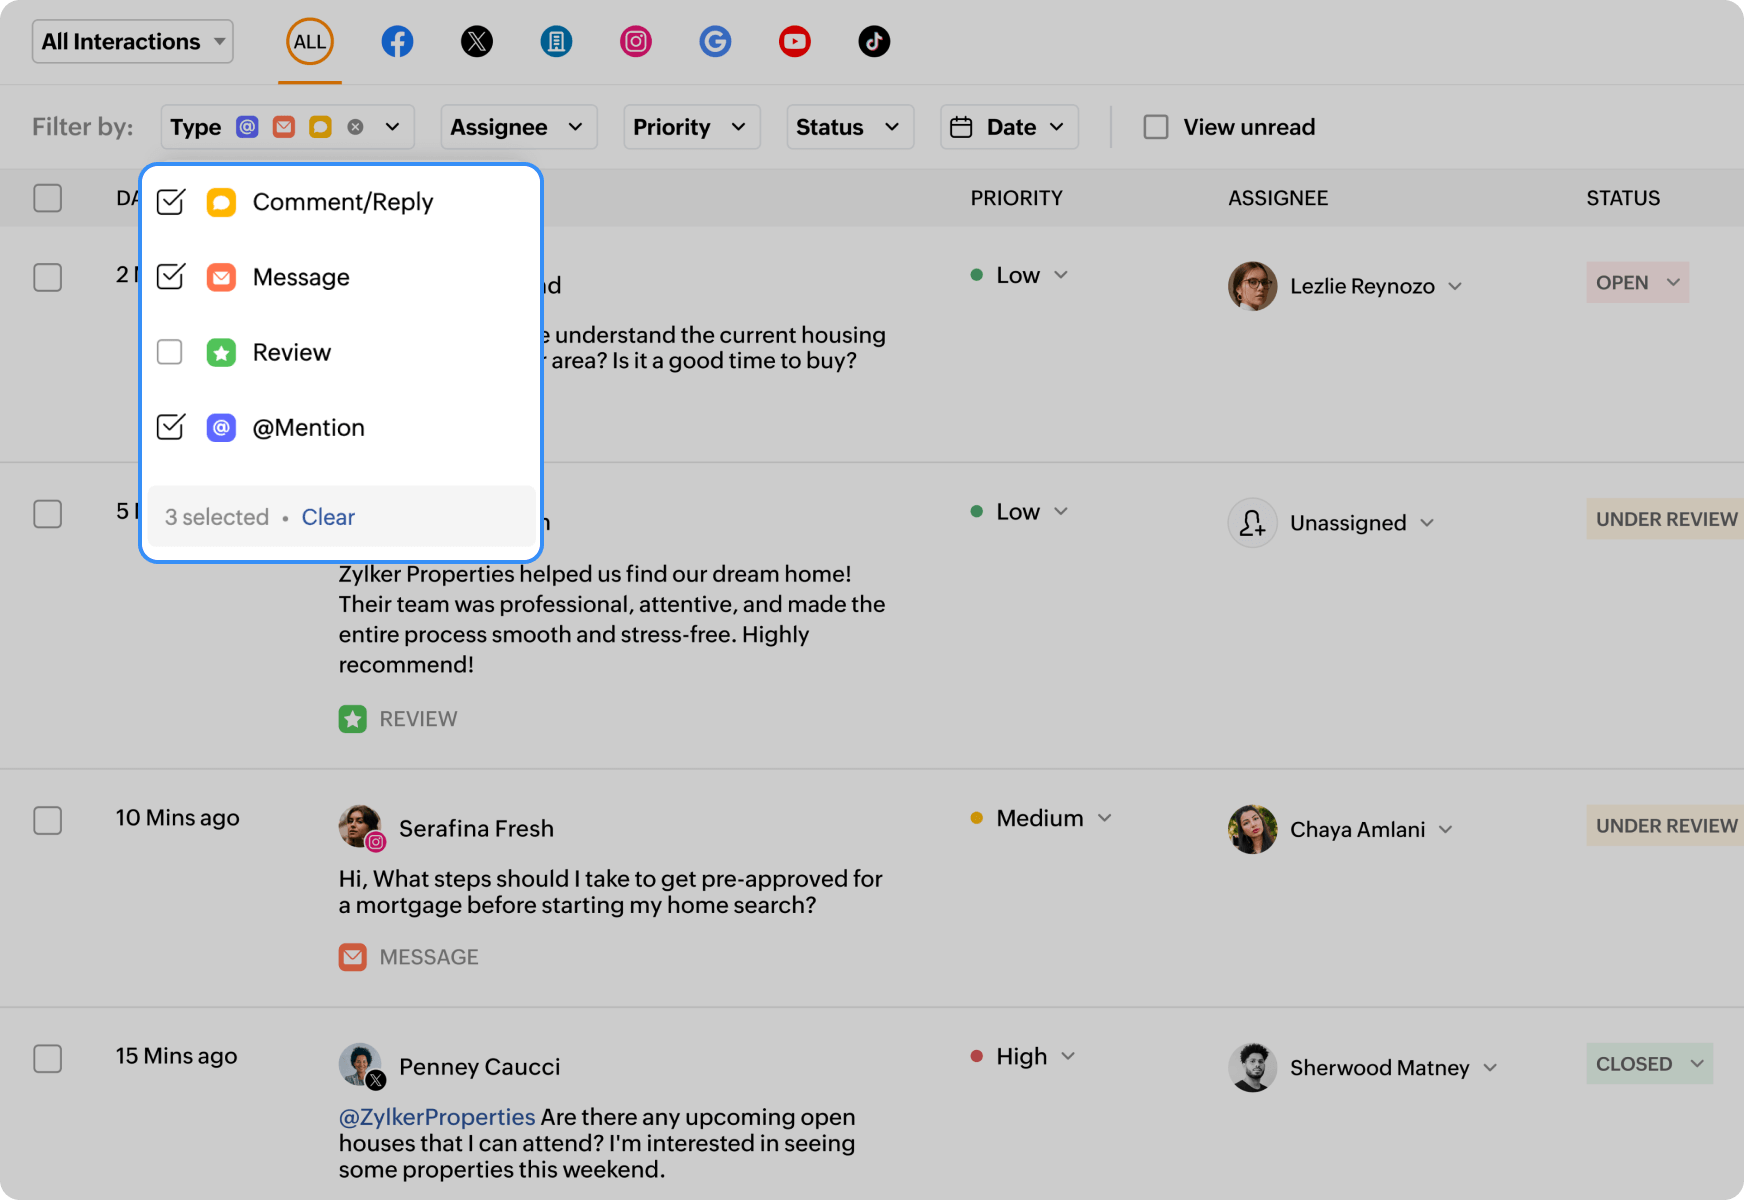
Task: Click Clear in the Type filter popup
Action: pos(328,516)
